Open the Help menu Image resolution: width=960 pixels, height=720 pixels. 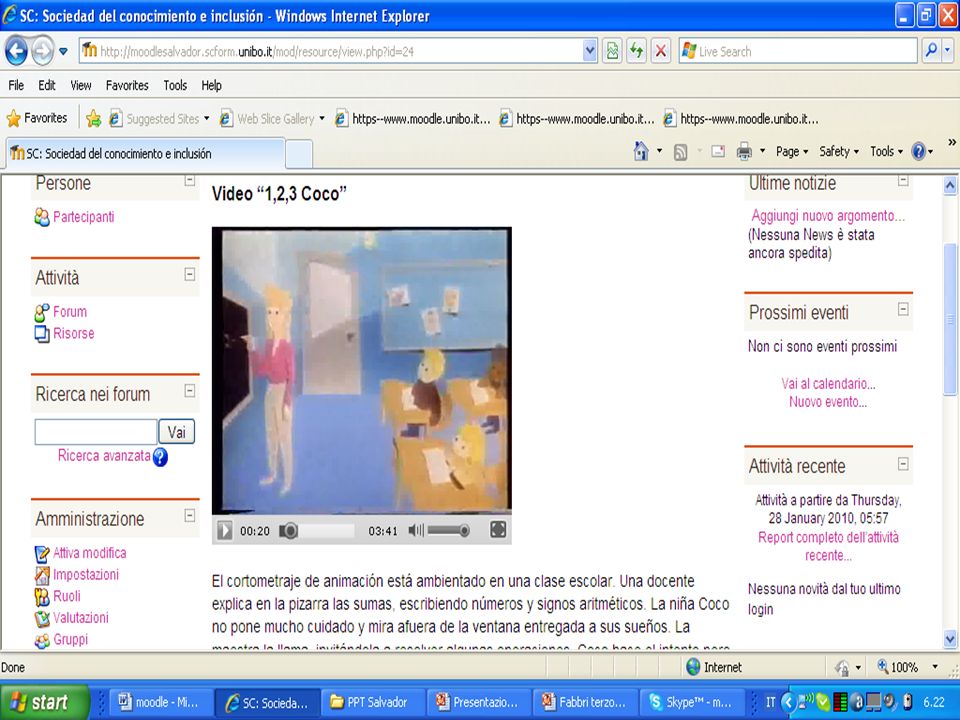tap(211, 85)
